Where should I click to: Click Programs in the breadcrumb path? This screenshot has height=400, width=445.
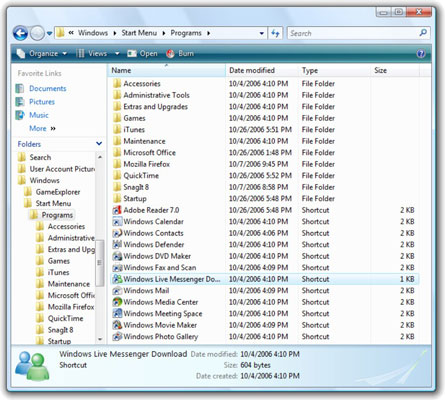[x=186, y=33]
